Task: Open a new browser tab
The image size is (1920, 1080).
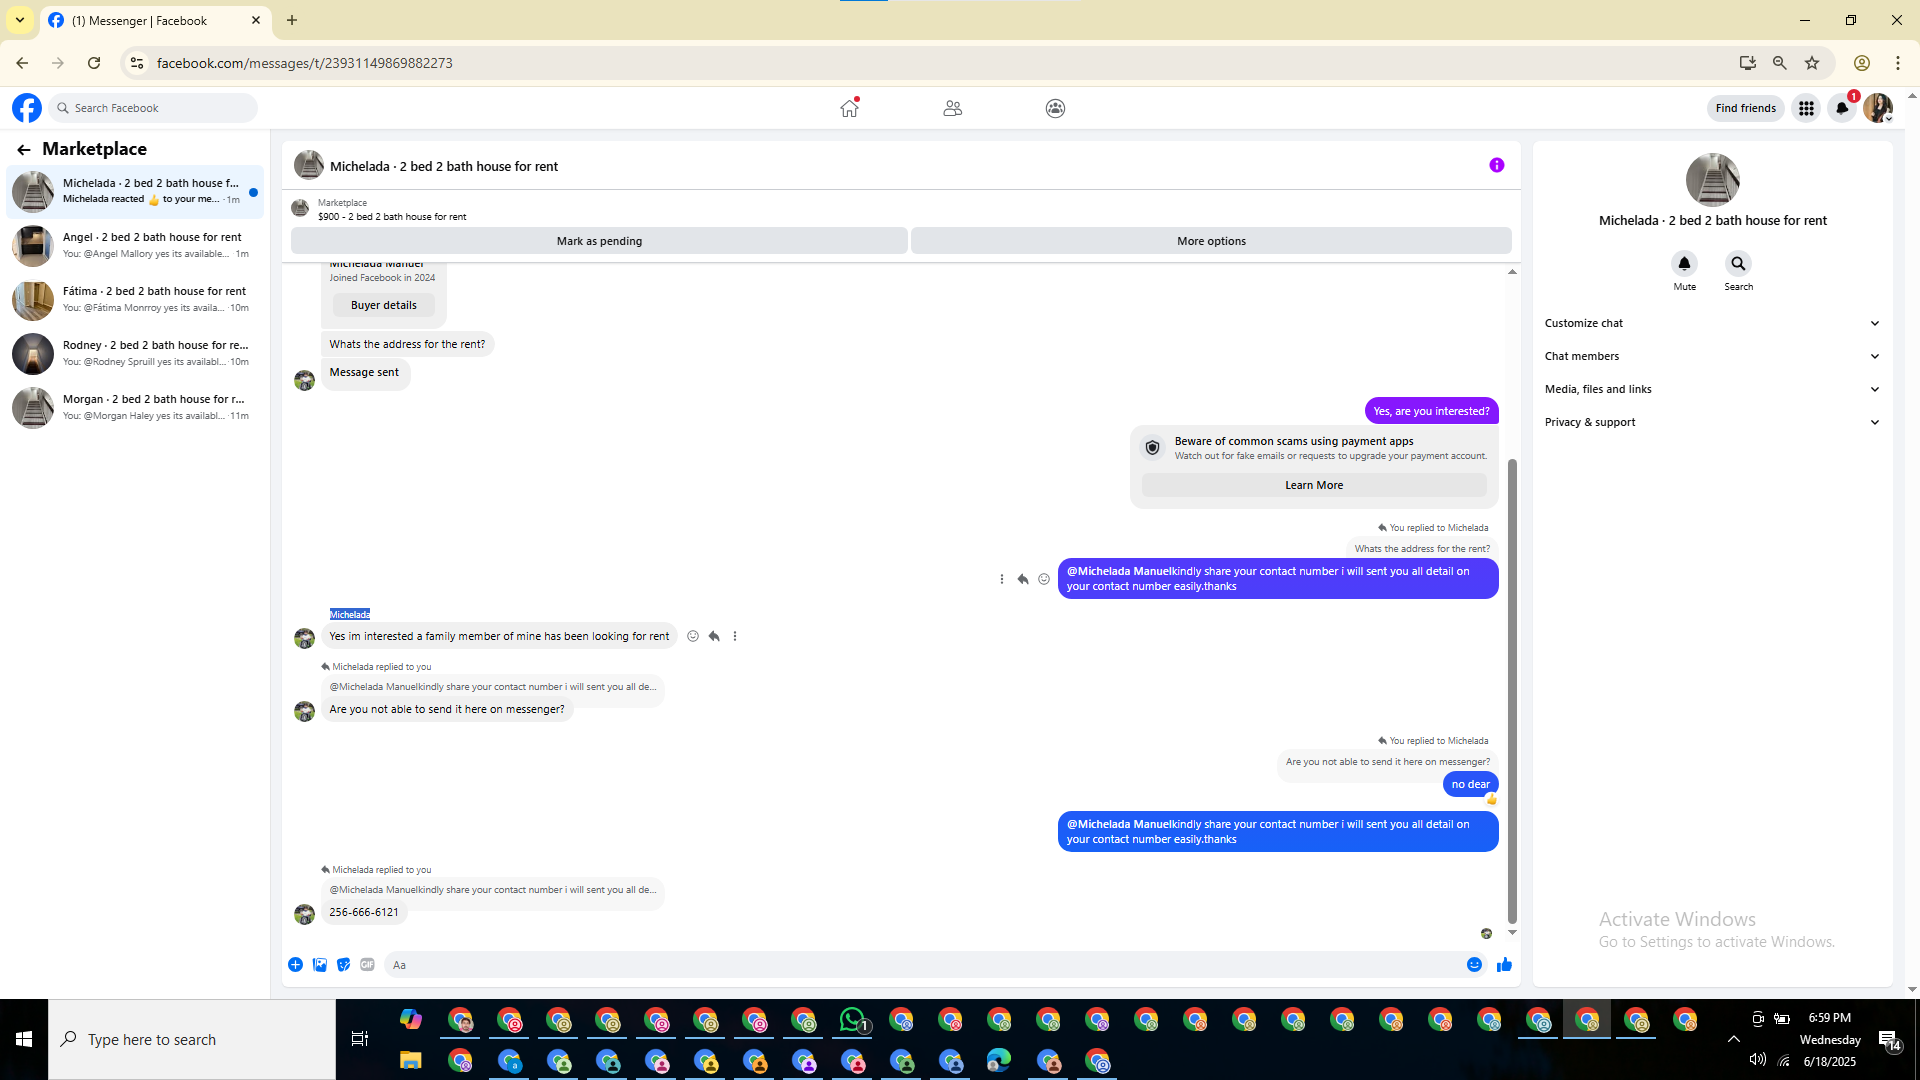Action: click(x=292, y=20)
